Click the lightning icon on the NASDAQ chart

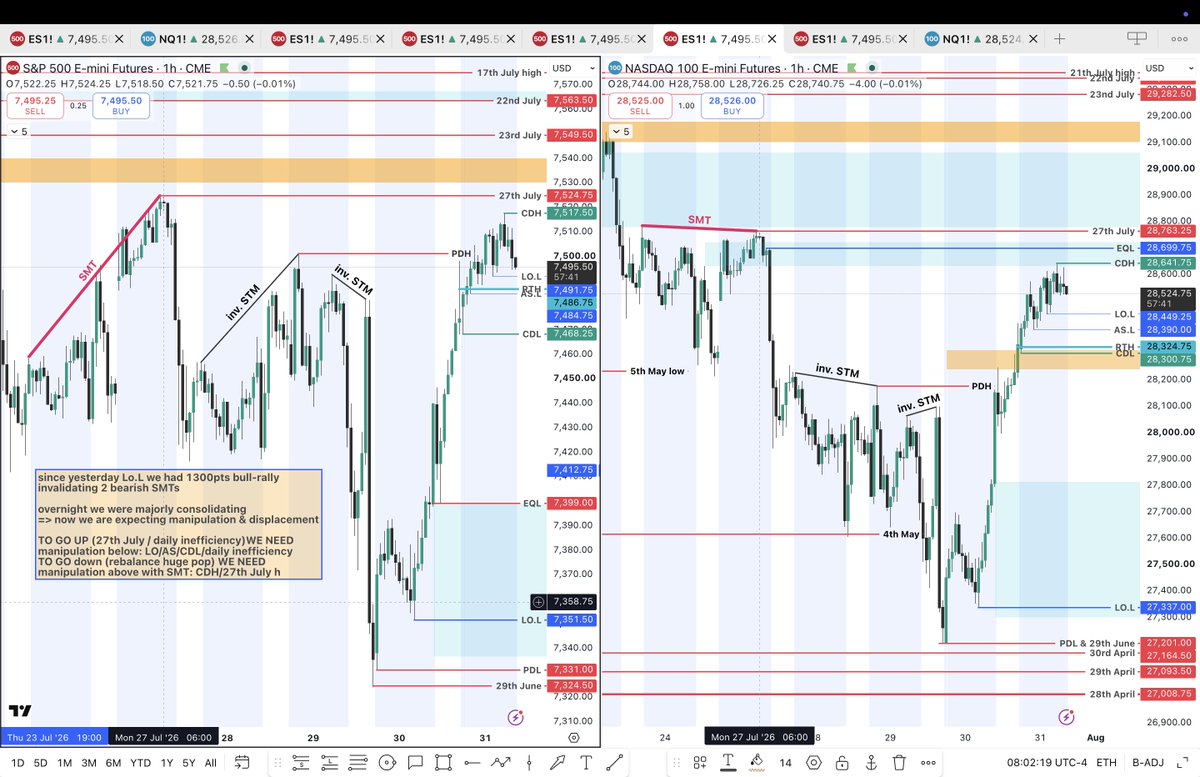click(1065, 717)
